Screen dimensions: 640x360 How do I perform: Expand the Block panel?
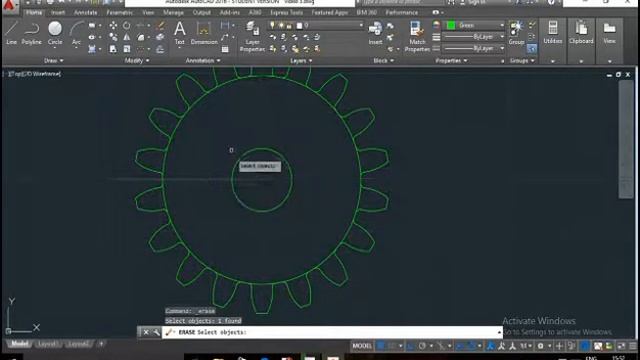coord(383,60)
